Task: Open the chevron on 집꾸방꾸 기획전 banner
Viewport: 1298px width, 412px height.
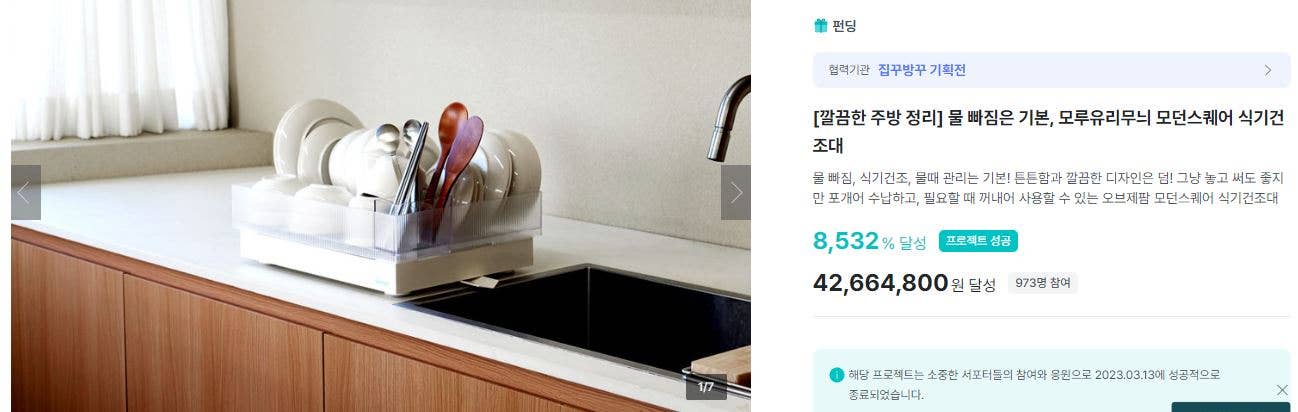Action: tap(1268, 70)
